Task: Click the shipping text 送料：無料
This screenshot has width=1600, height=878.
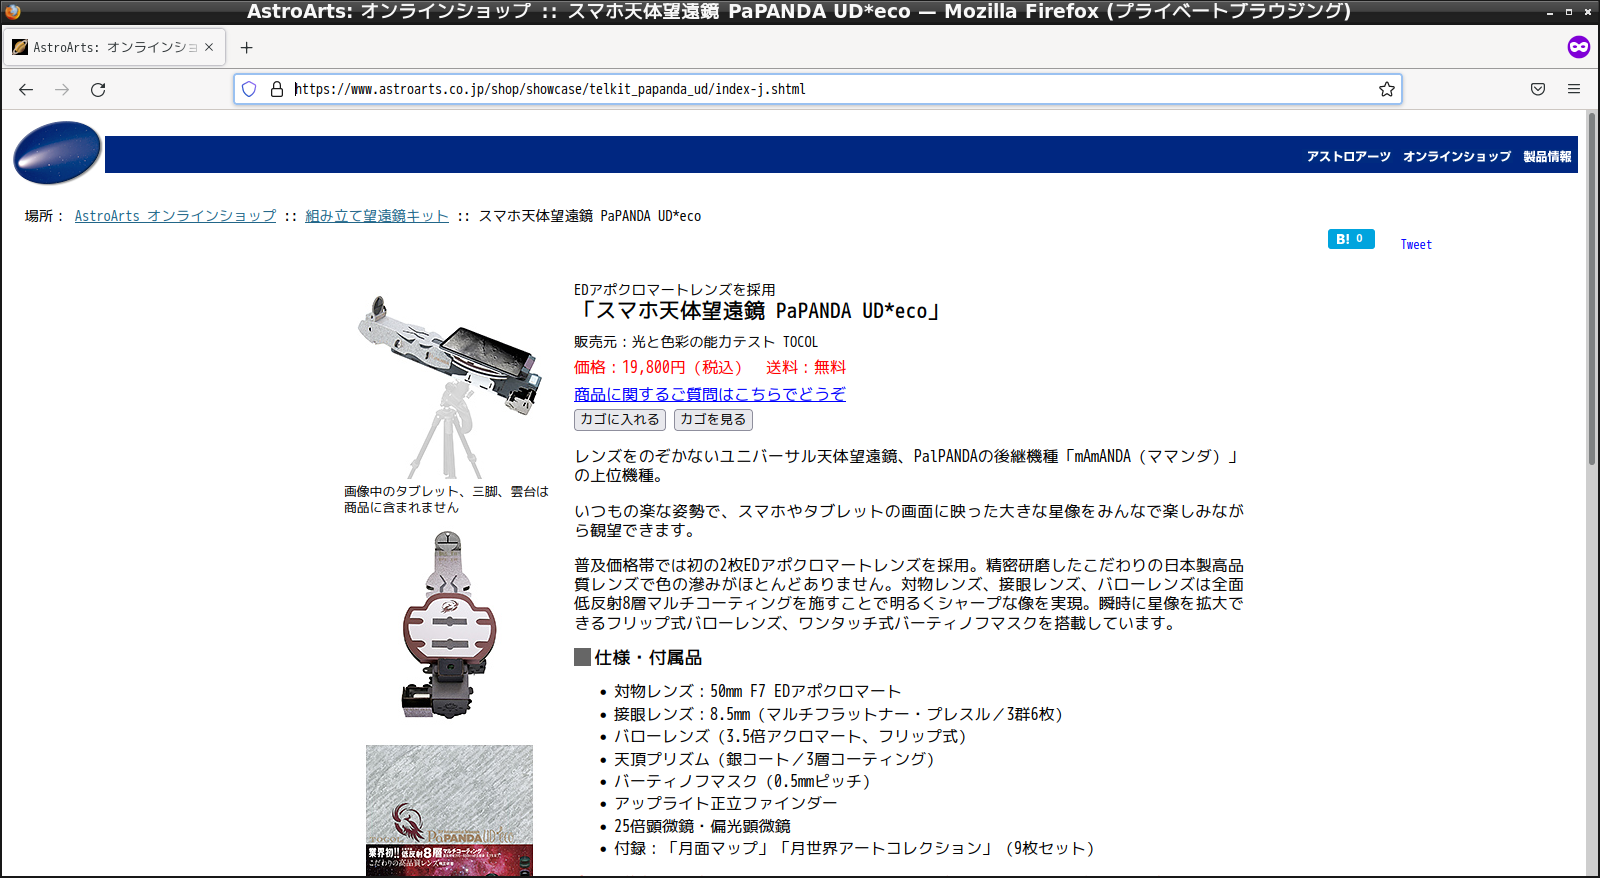Action: [x=806, y=368]
